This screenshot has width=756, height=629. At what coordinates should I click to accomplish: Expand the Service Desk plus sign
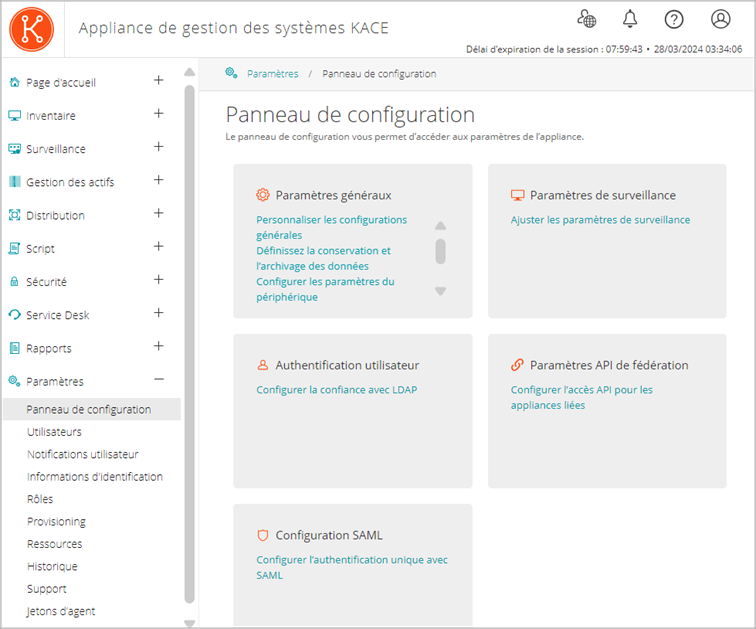[x=158, y=313]
